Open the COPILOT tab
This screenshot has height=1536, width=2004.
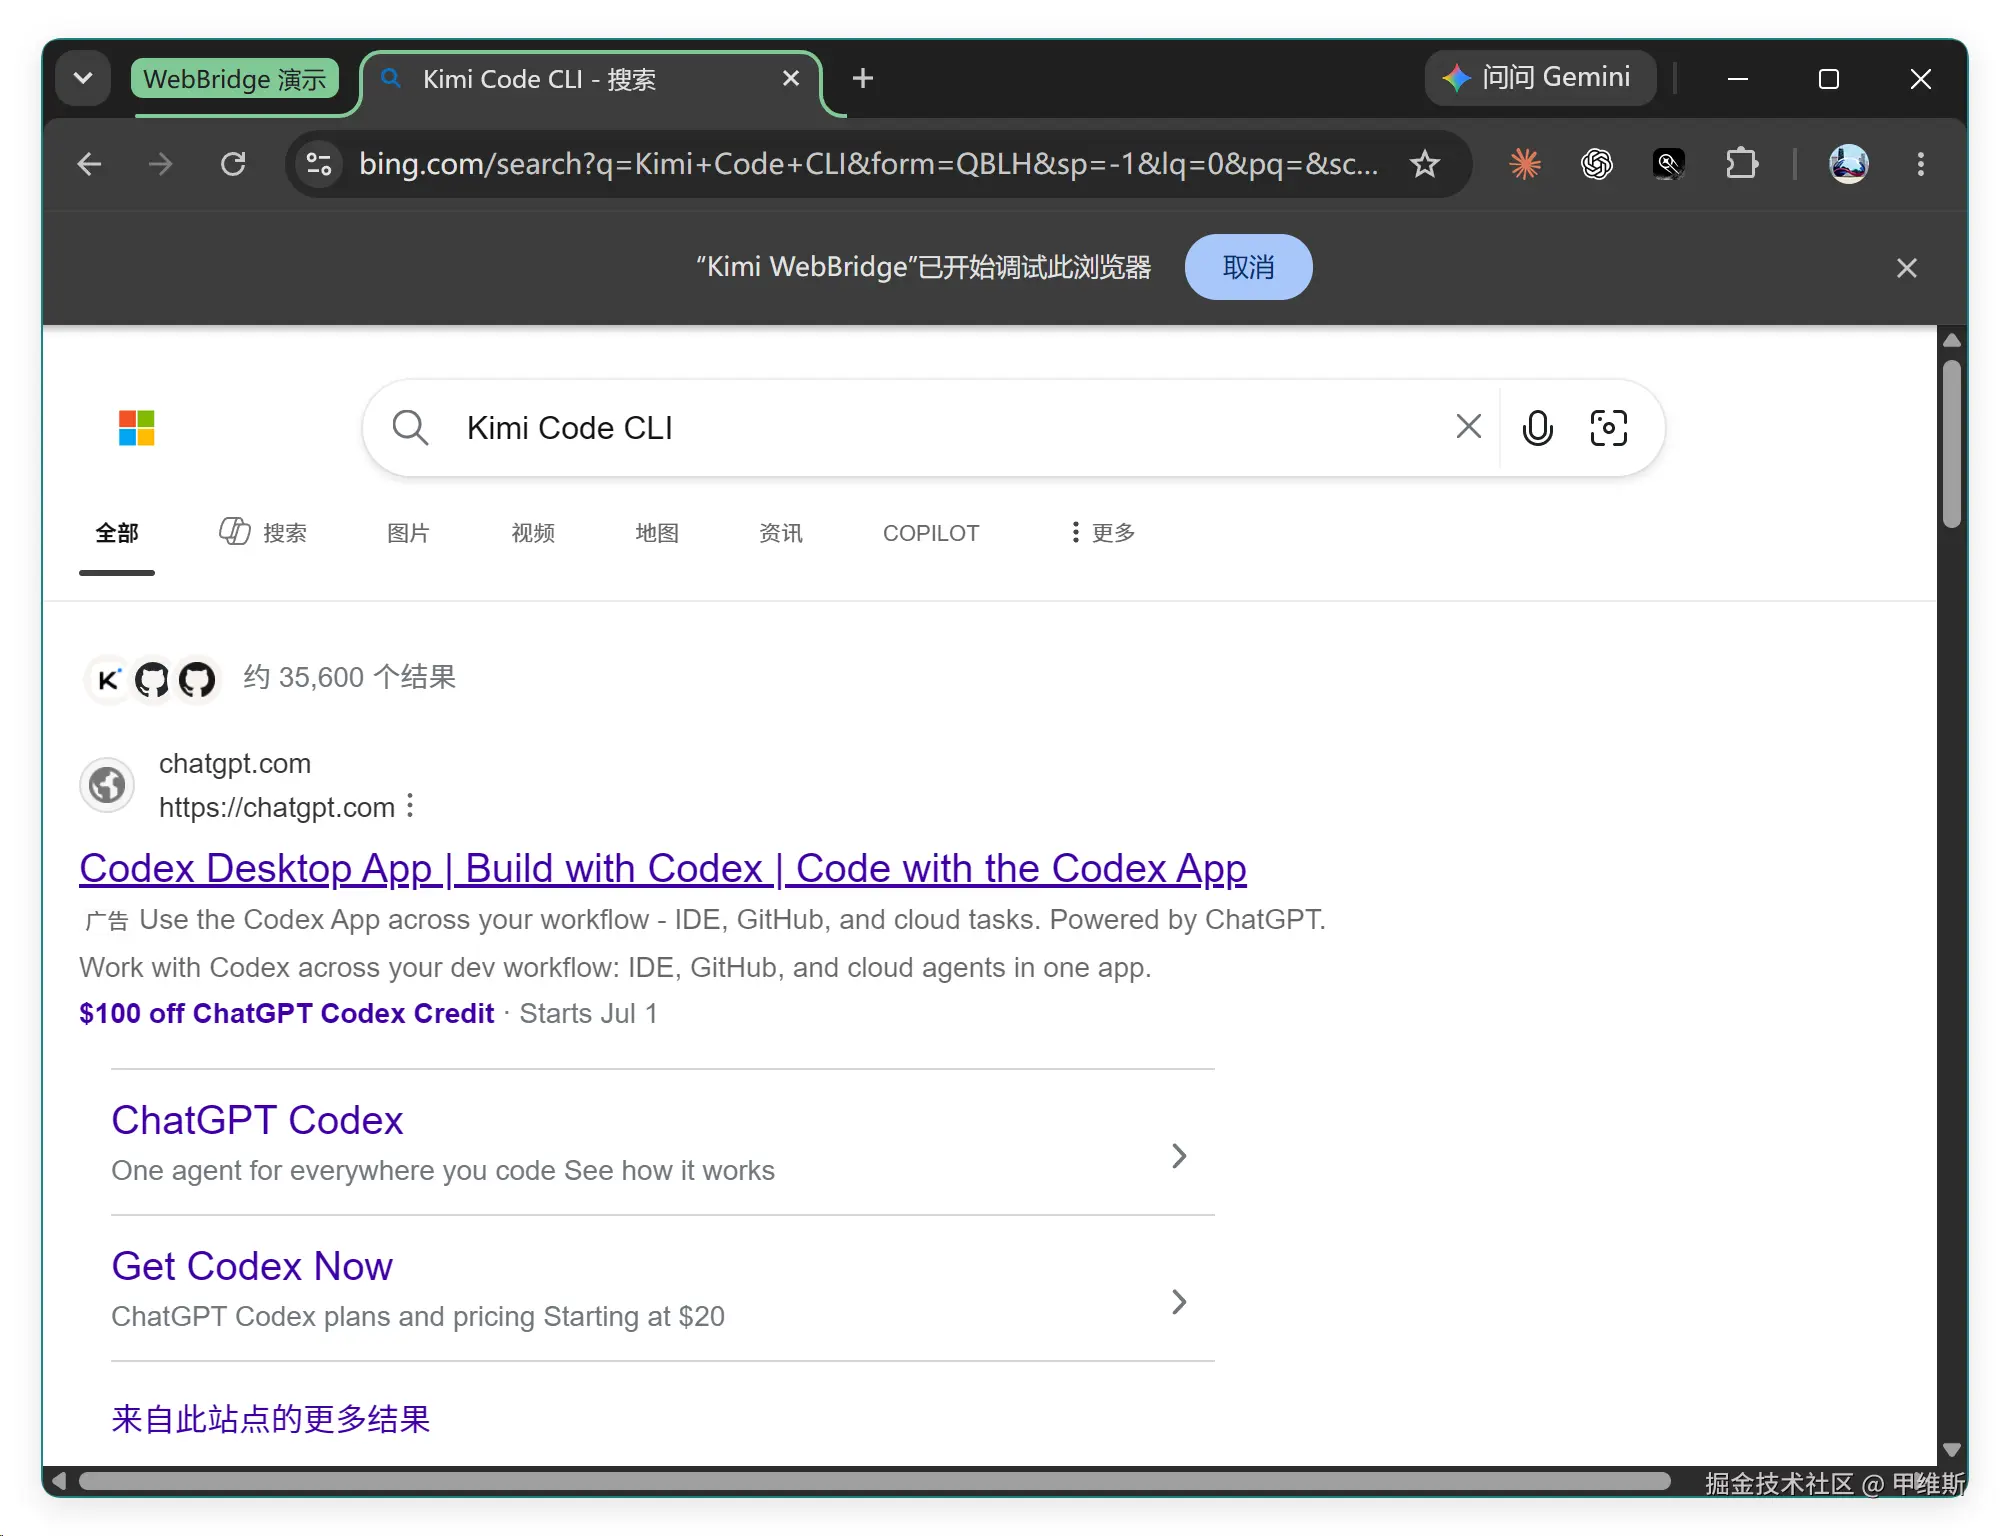click(x=931, y=533)
